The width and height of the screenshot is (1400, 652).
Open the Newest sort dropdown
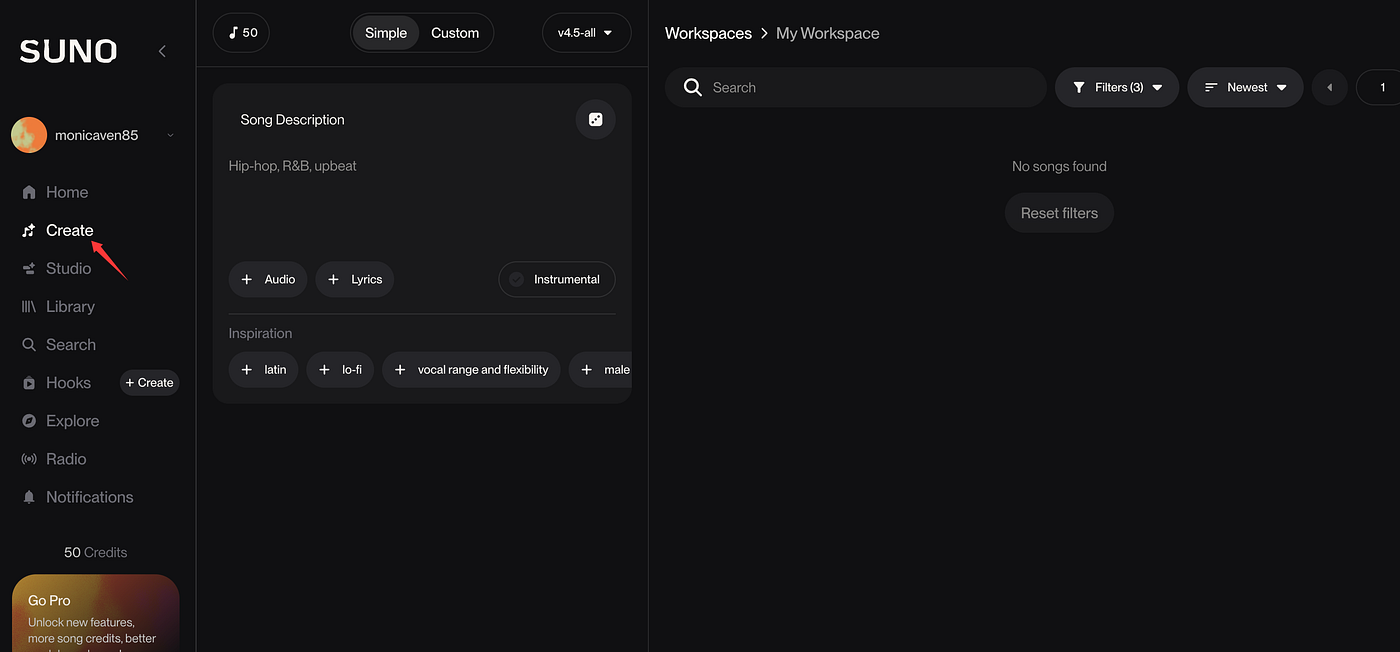pos(1245,88)
